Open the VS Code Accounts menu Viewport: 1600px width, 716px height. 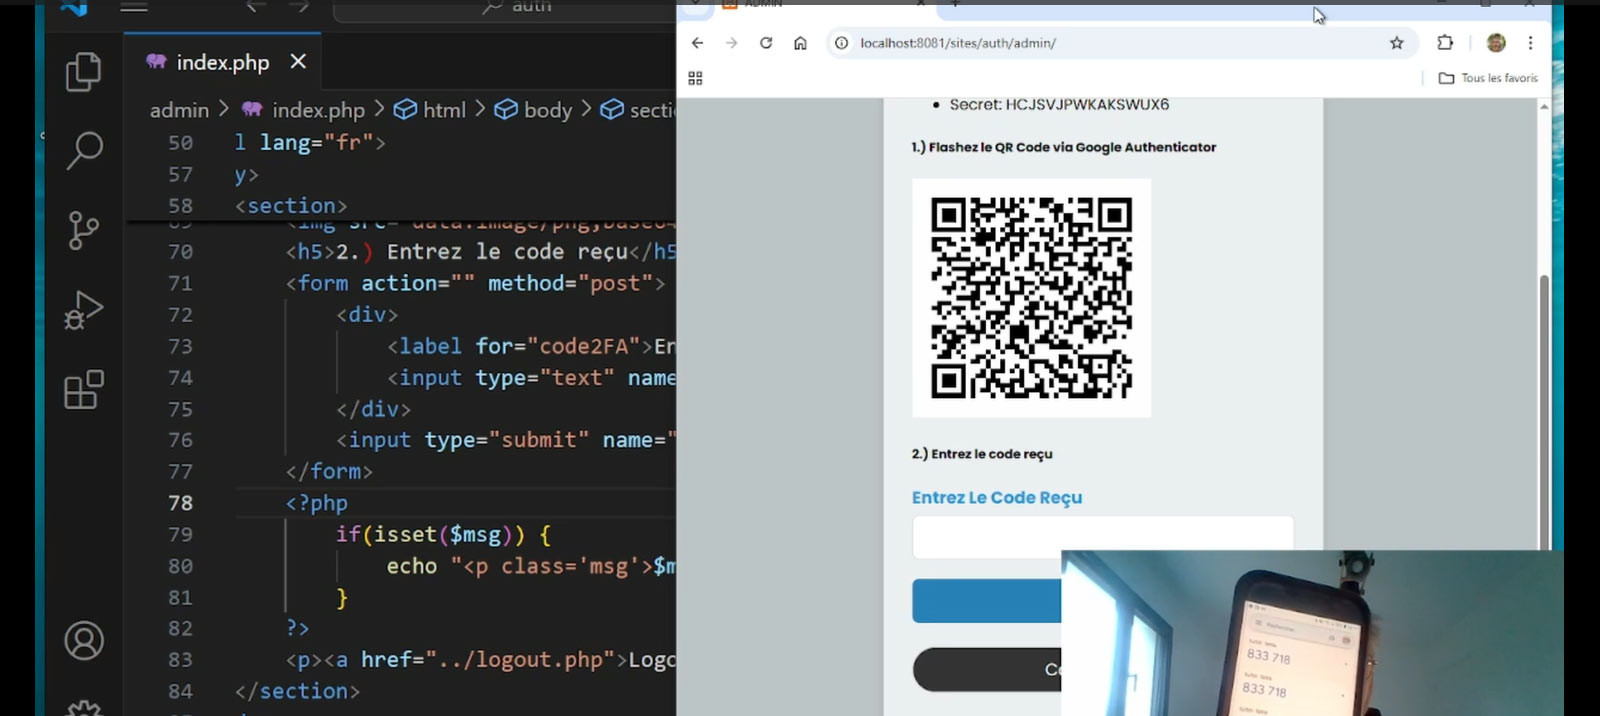click(x=84, y=641)
